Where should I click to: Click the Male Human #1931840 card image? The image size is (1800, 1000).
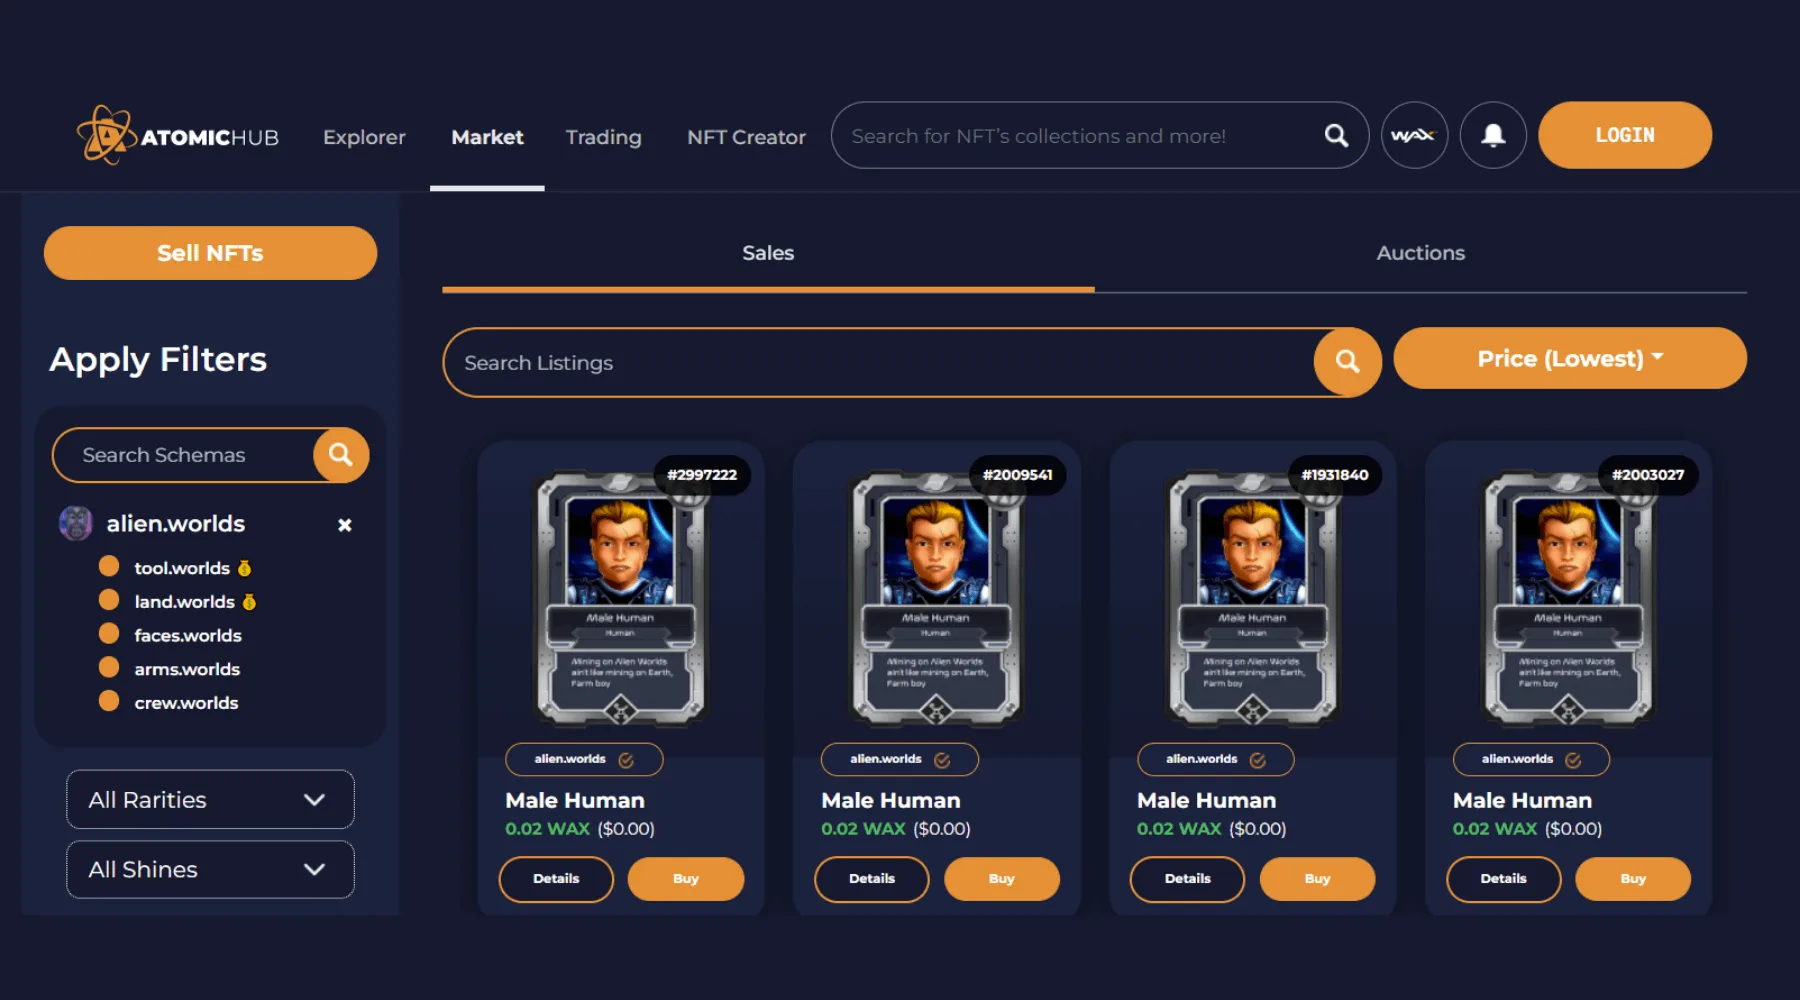(1252, 598)
